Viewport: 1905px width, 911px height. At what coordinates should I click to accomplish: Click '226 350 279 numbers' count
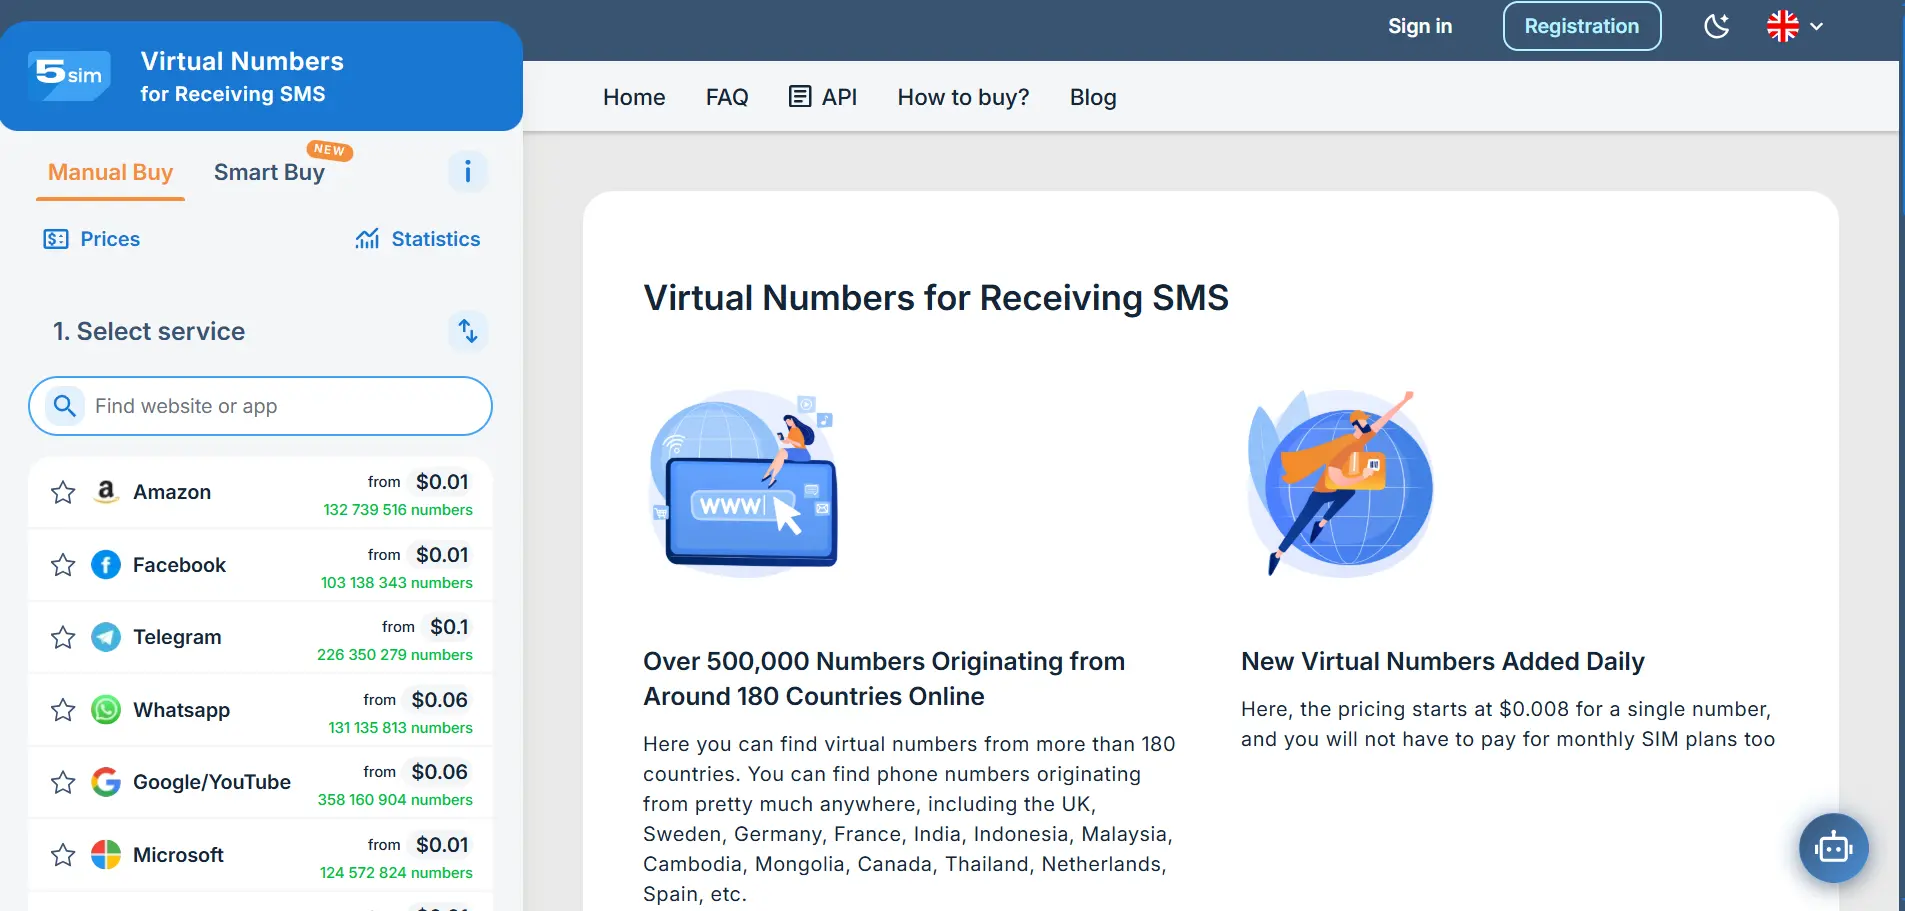[395, 655]
